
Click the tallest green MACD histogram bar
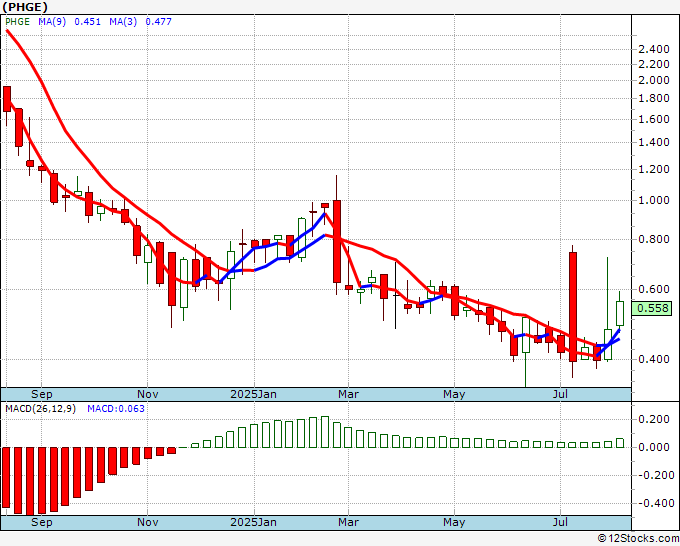[x=325, y=432]
